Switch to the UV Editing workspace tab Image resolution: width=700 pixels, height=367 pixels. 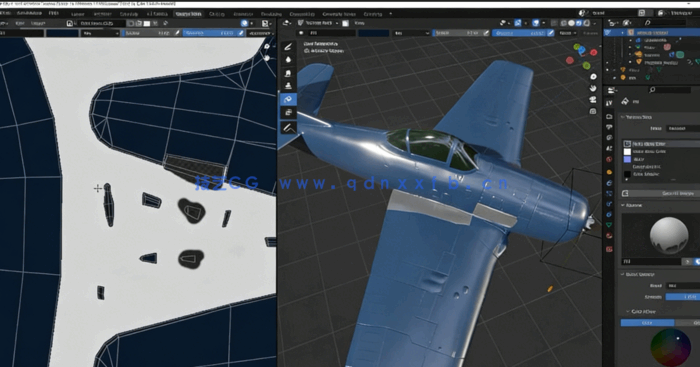157,14
